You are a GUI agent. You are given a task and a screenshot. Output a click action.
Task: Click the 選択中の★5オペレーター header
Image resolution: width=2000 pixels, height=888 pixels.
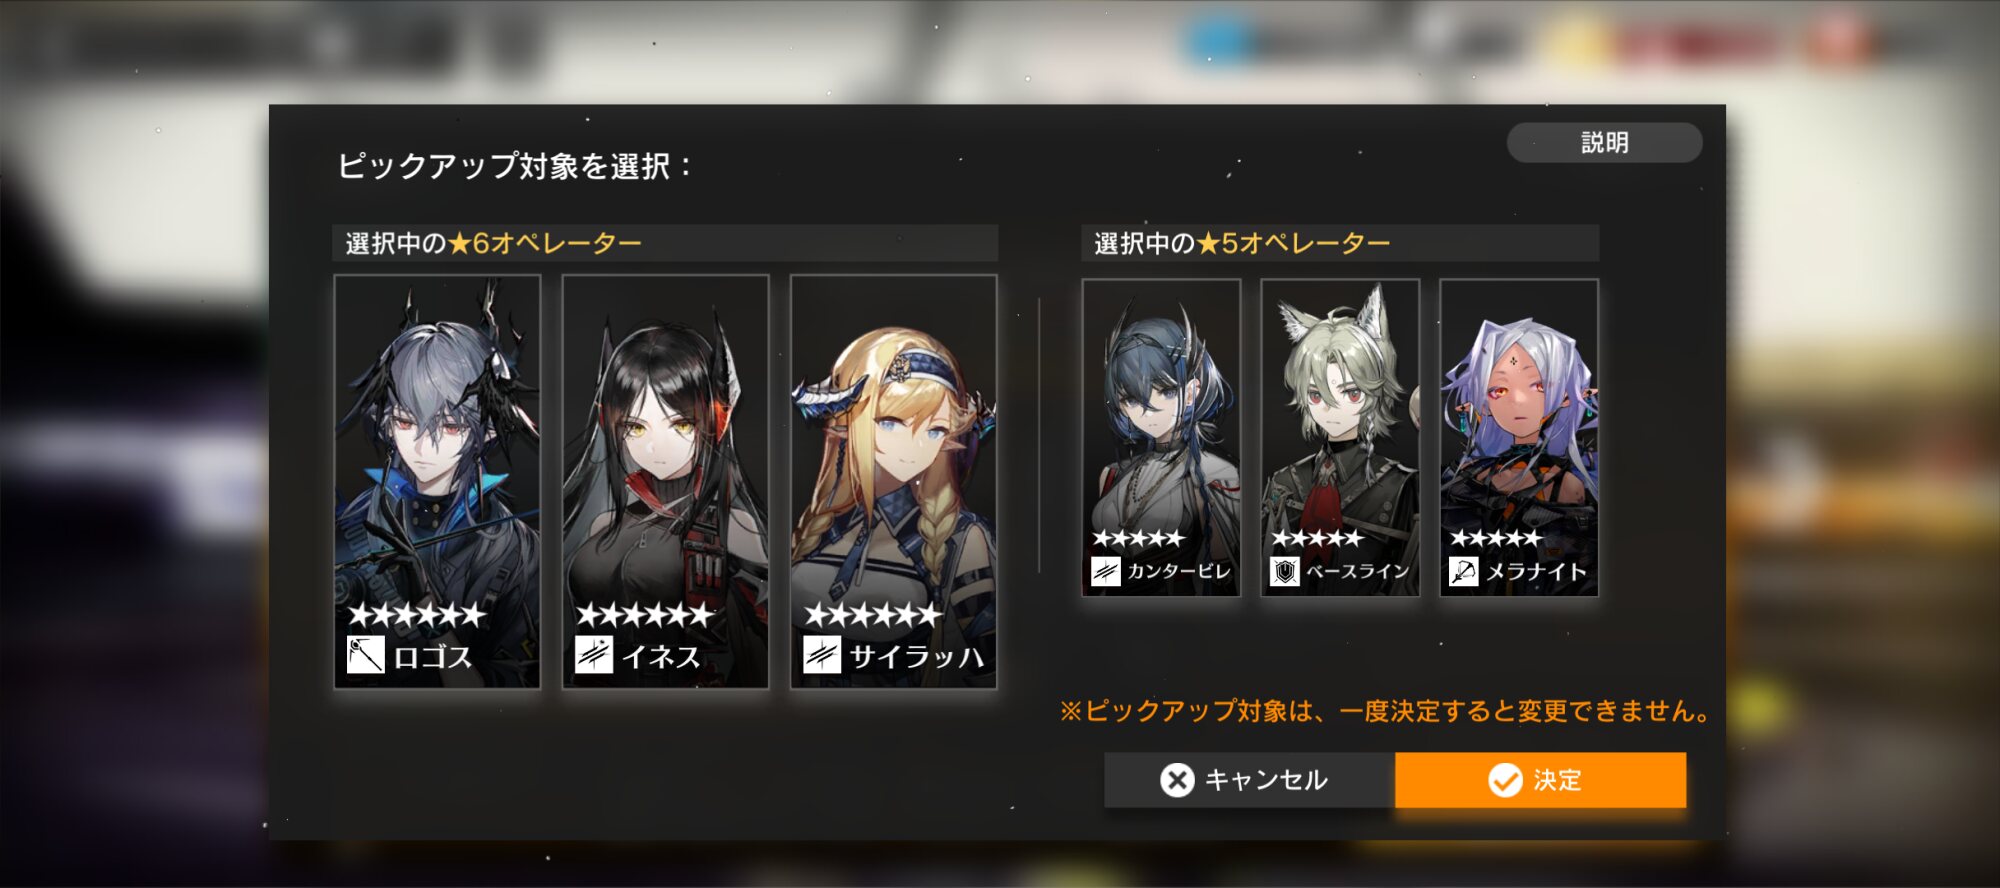coord(1241,243)
